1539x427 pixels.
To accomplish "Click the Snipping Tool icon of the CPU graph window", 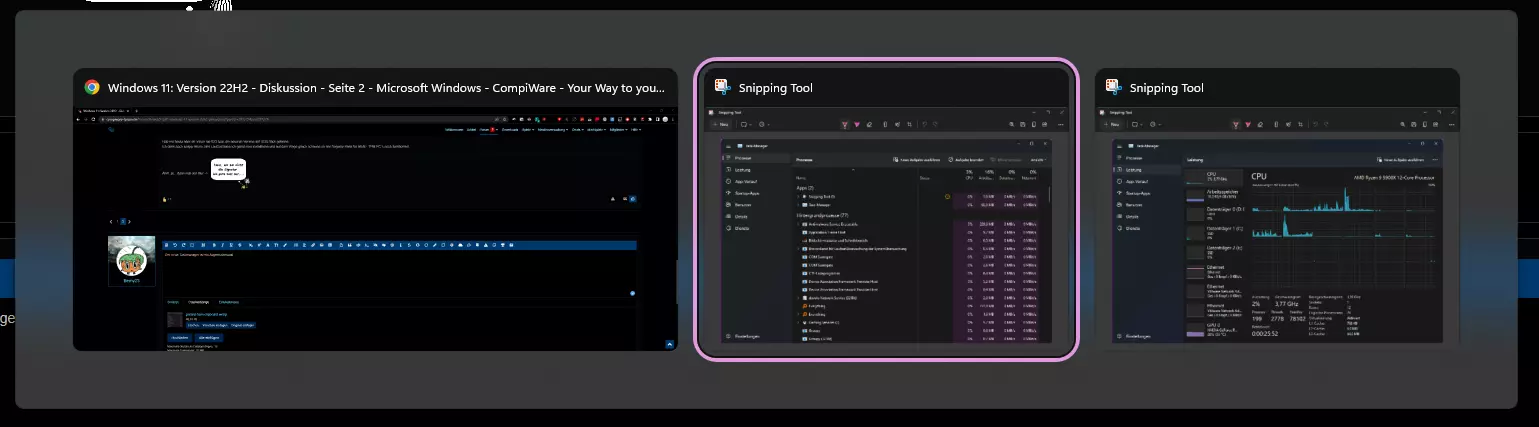I will 1113,87.
